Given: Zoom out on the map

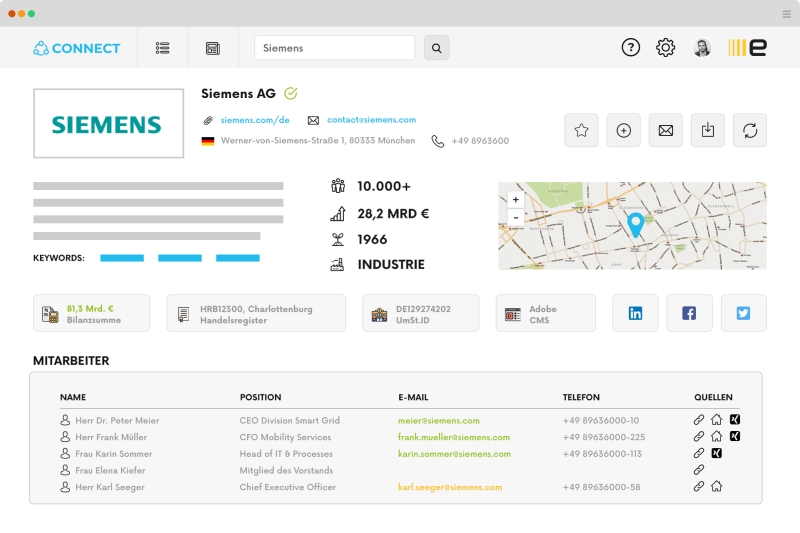Looking at the screenshot, I should click(x=516, y=217).
